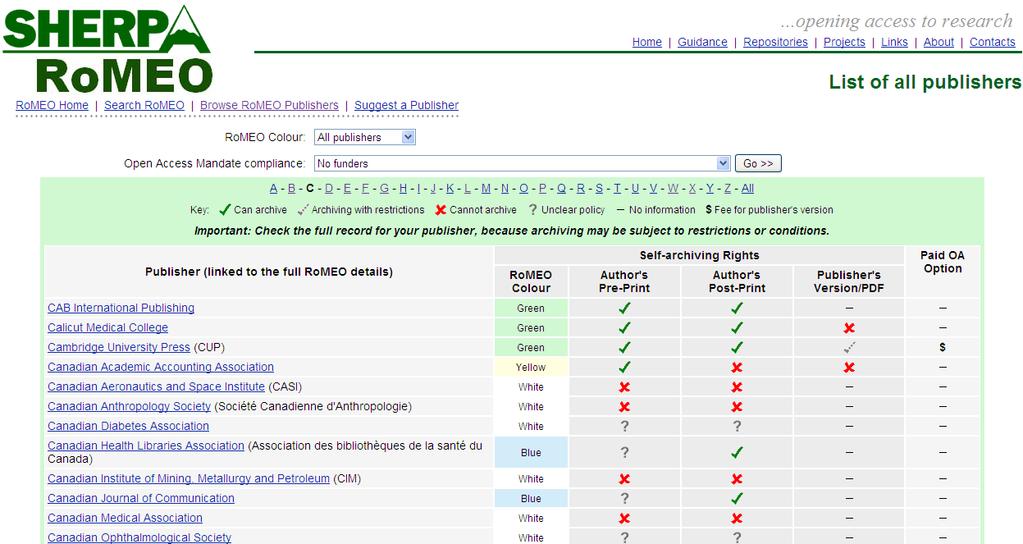The width and height of the screenshot is (1023, 544).
Task: Click the SHERPA RoMEO logo
Action: point(108,50)
